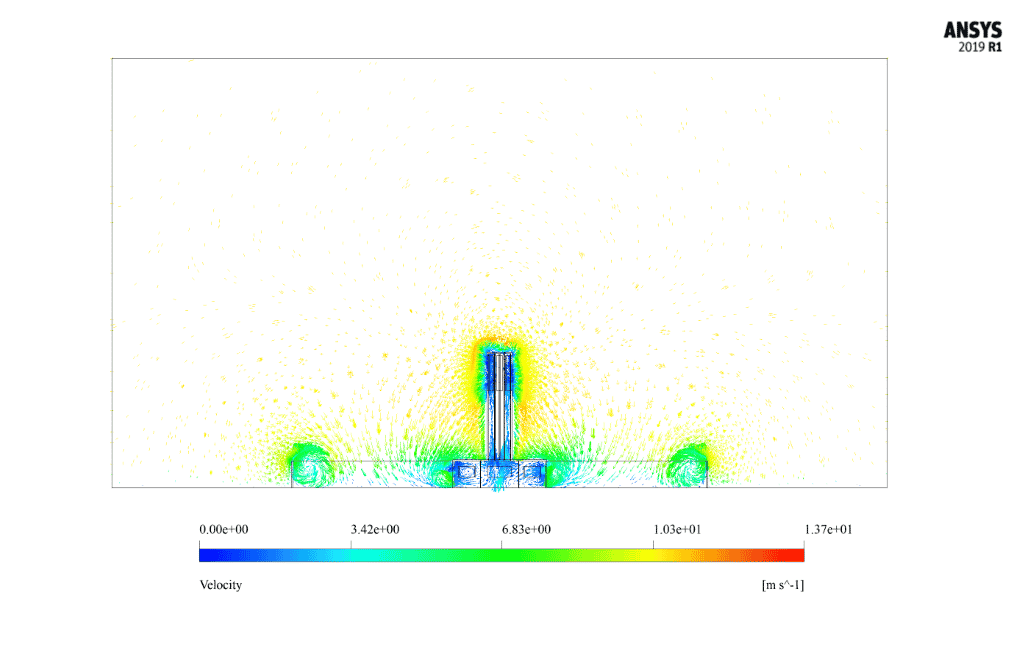Click the ANSYS logo
The image size is (1020, 664).
(x=972, y=30)
